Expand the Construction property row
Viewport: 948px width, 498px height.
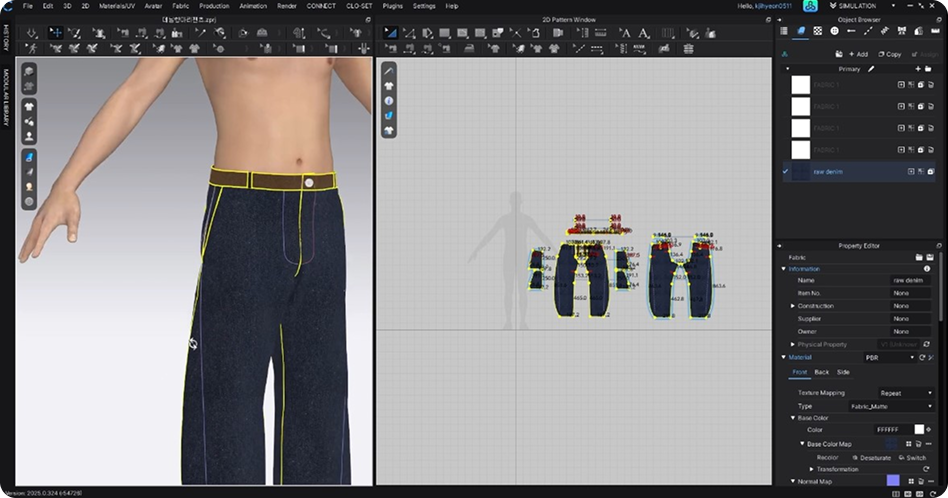(792, 306)
